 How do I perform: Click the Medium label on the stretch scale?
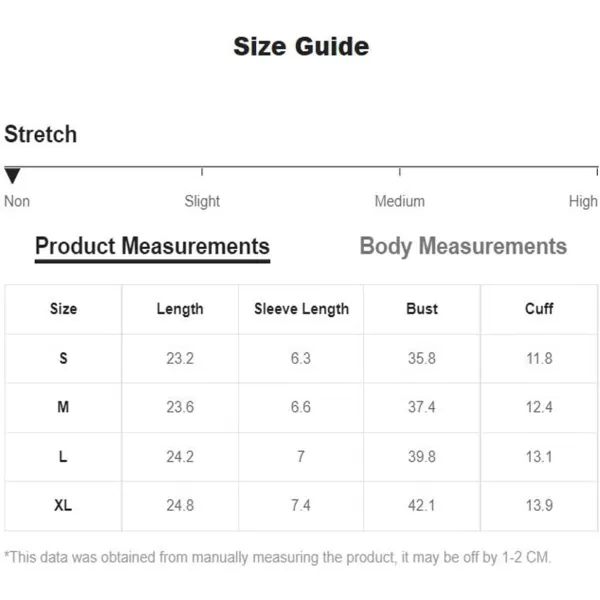pyautogui.click(x=399, y=201)
